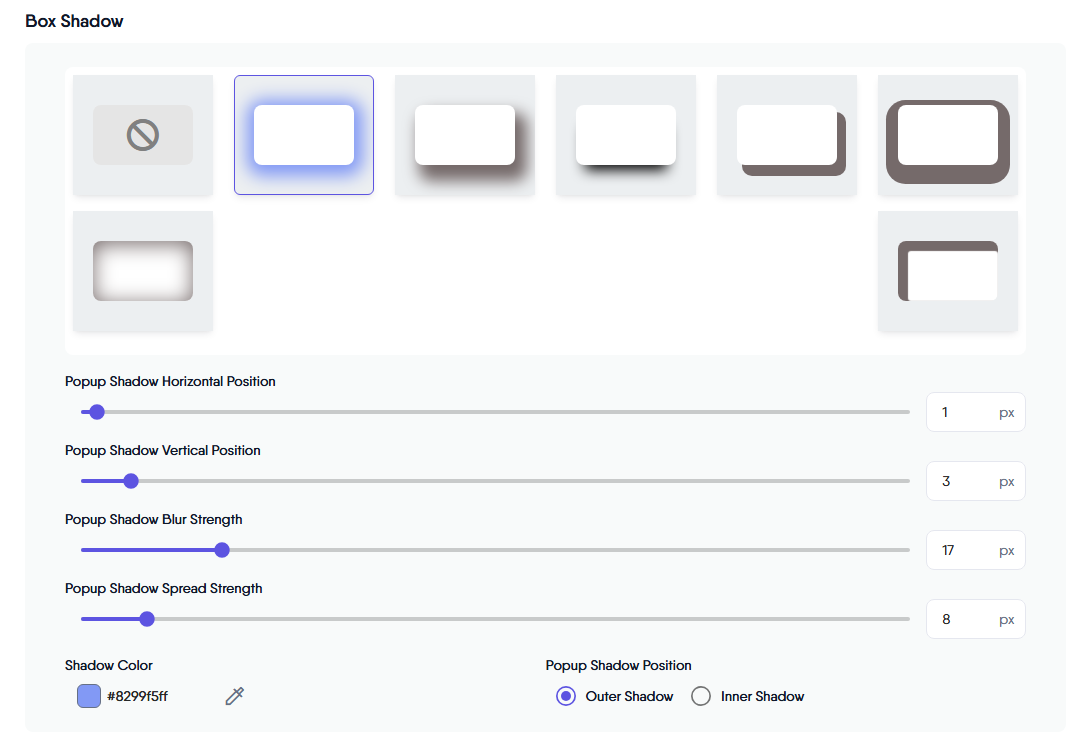Viewport: 1082px width, 746px height.
Task: Click the Horizontal Position slider handle
Action: point(97,412)
